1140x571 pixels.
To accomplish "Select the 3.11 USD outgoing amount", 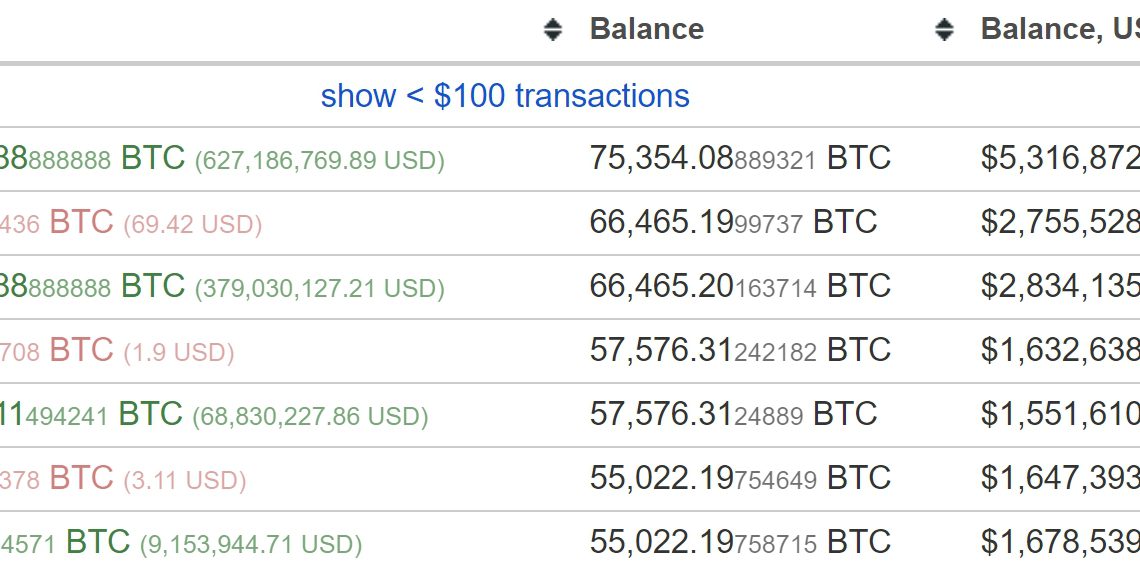I will pyautogui.click(x=184, y=480).
